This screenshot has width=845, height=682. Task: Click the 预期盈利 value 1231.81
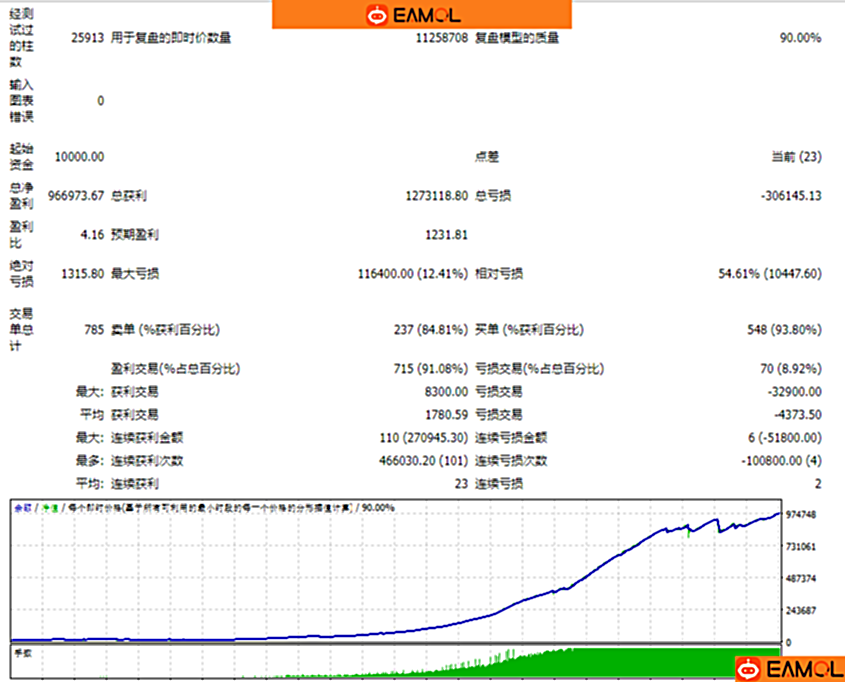click(x=446, y=234)
